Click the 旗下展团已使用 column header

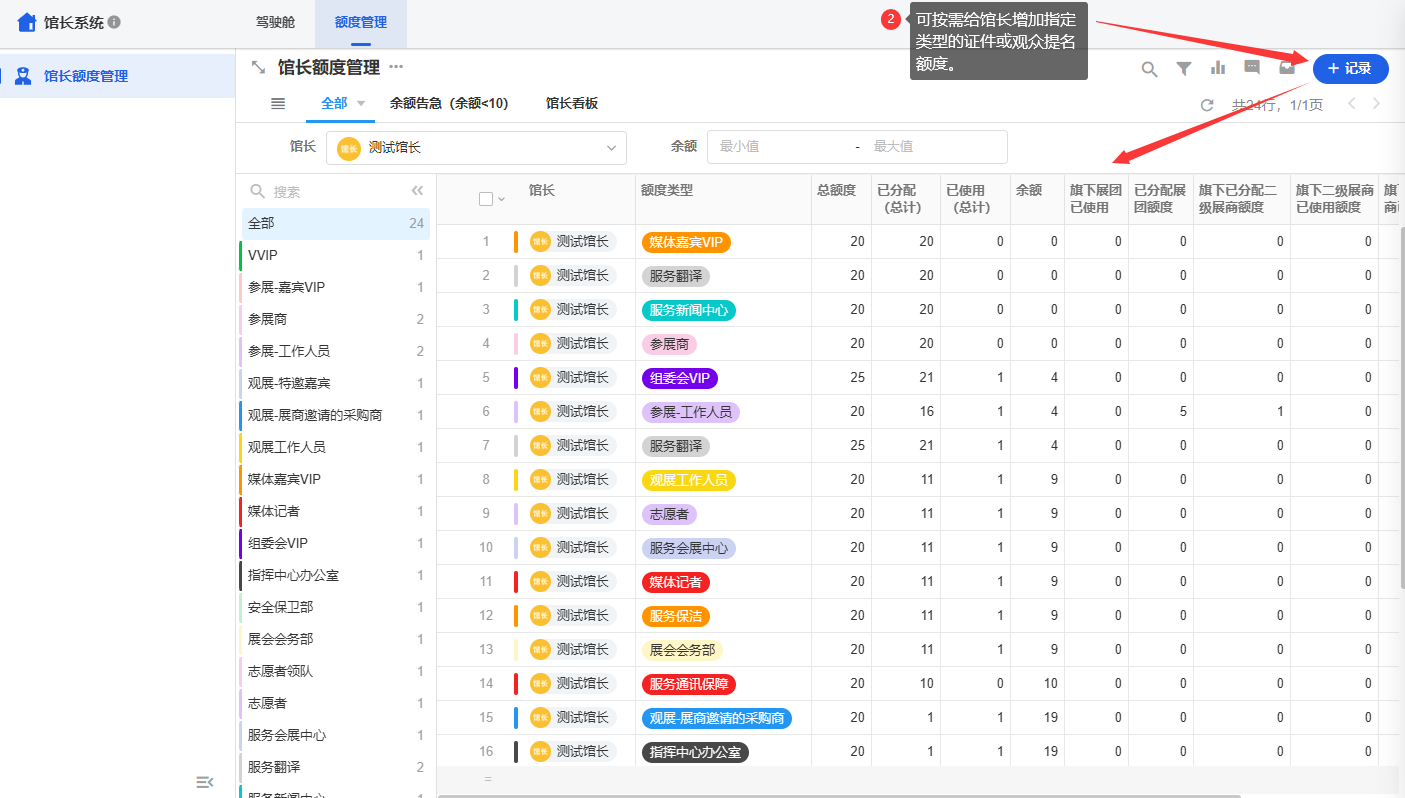click(x=1096, y=199)
